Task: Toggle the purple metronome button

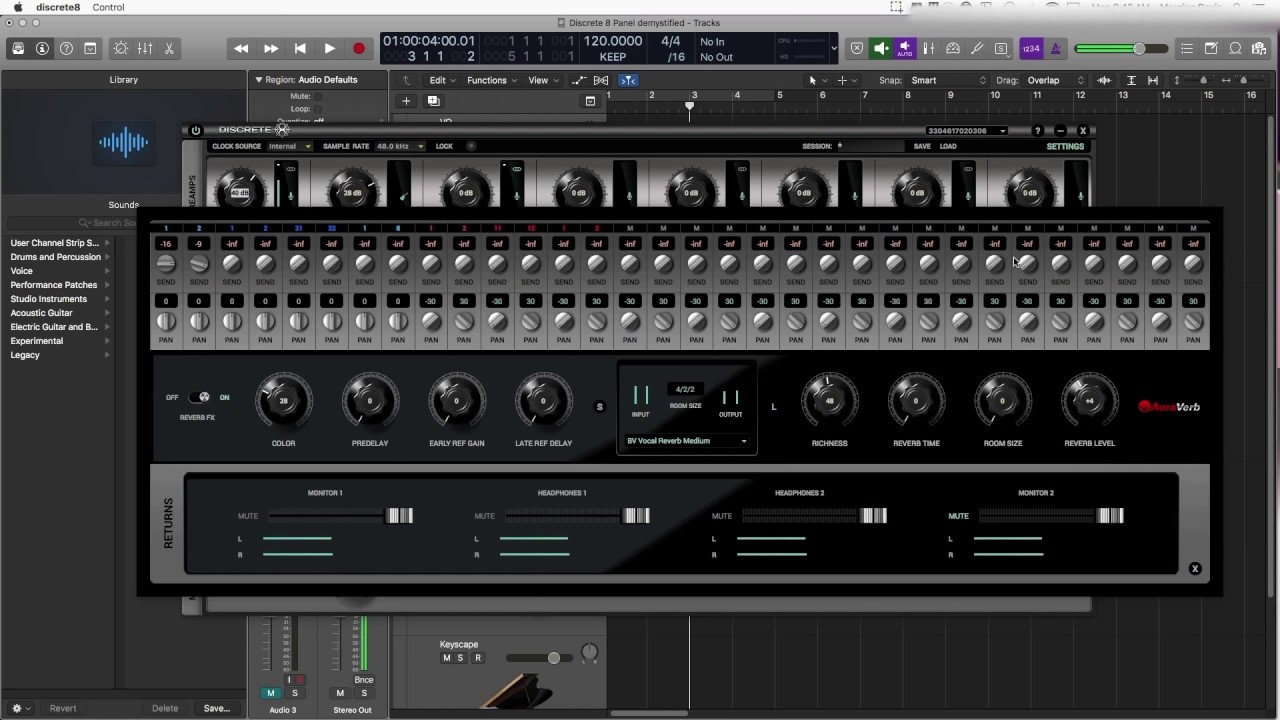Action: [x=1054, y=48]
